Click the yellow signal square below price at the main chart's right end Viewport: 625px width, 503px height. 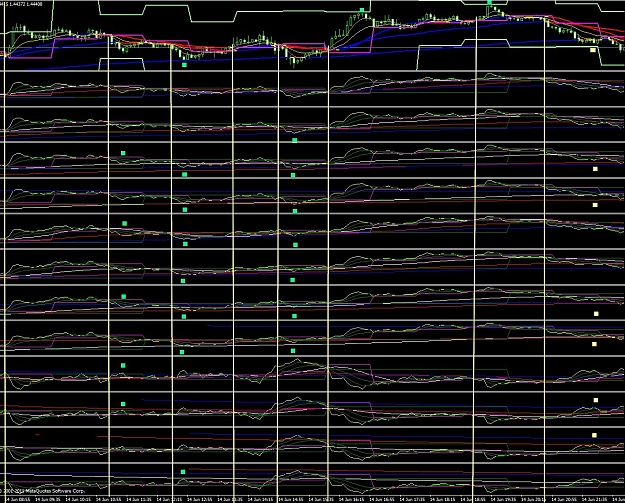[593, 50]
